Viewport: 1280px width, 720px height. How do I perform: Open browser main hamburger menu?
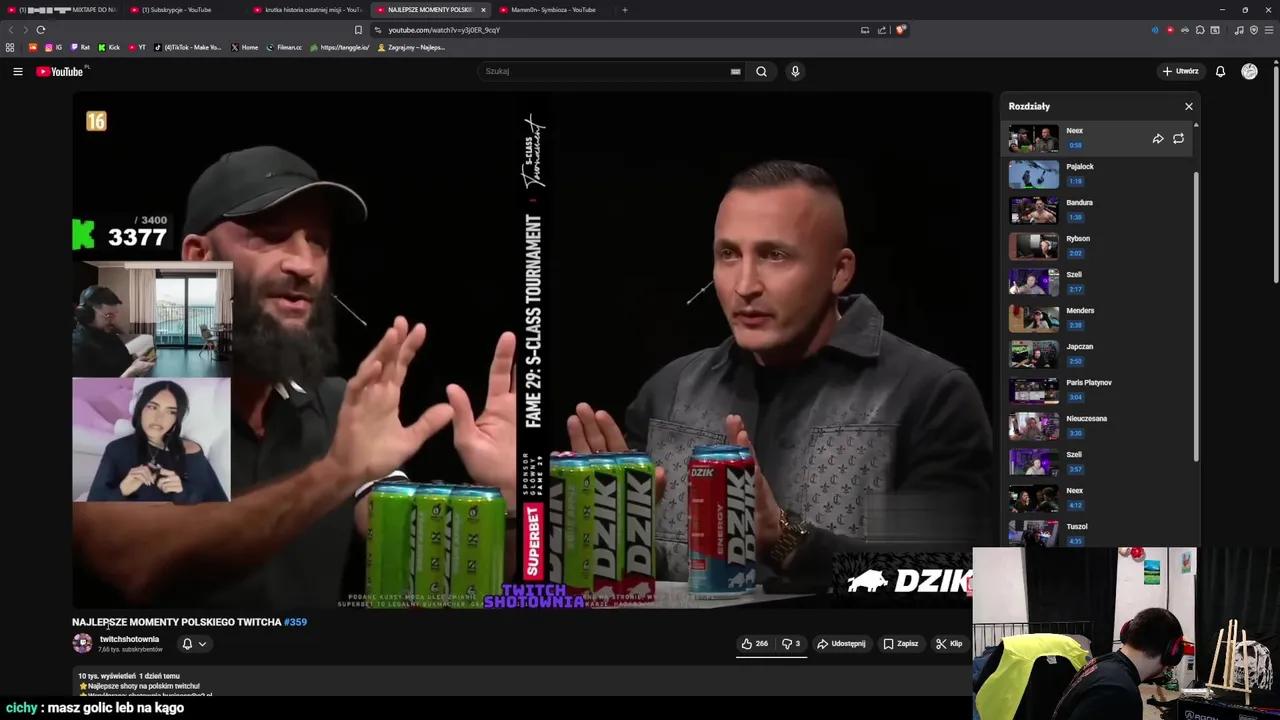click(1268, 30)
